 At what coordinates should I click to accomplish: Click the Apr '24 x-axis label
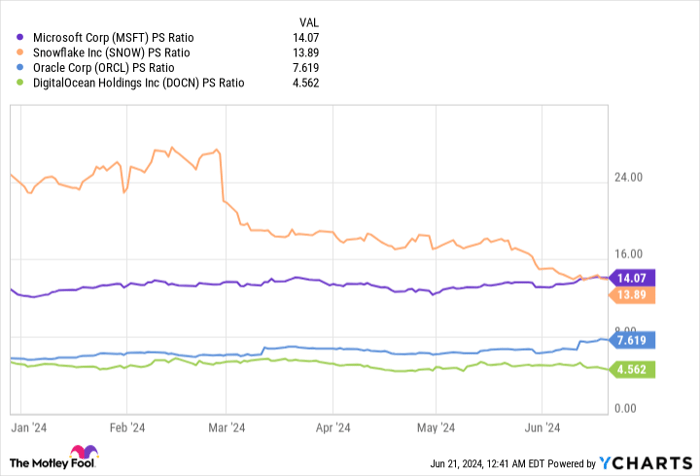(x=333, y=428)
